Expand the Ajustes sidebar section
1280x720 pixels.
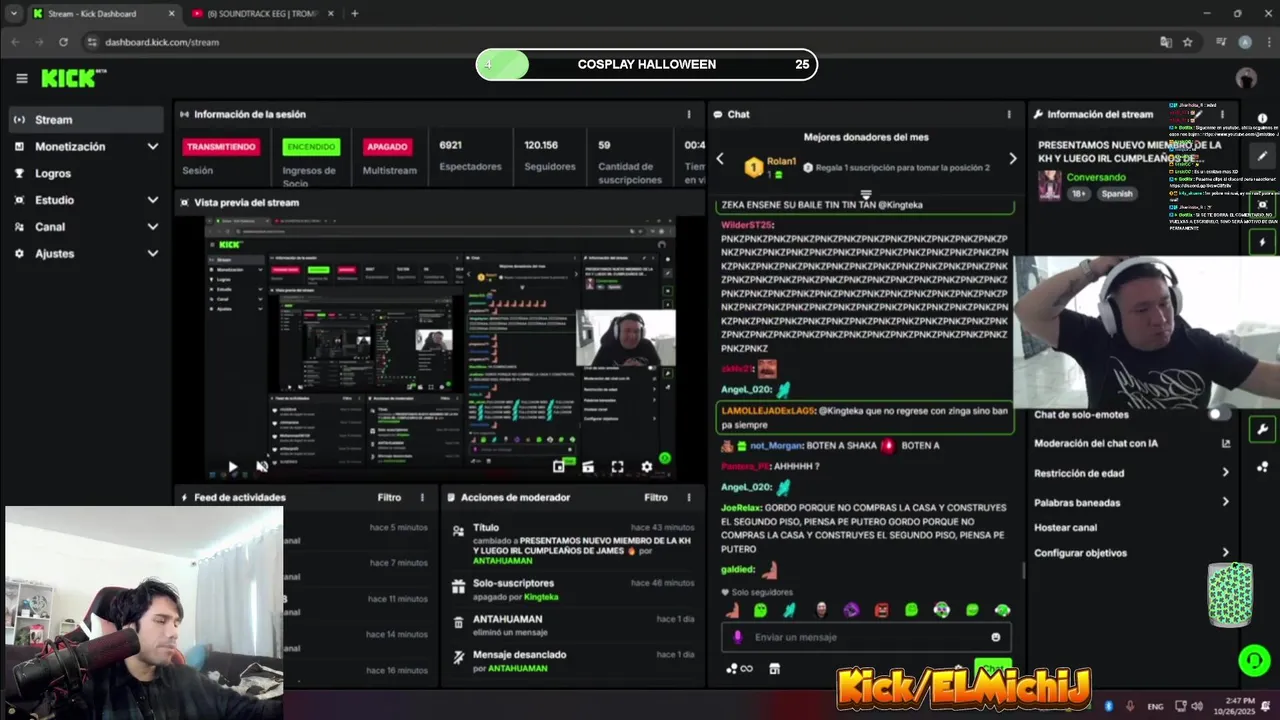[x=152, y=254]
